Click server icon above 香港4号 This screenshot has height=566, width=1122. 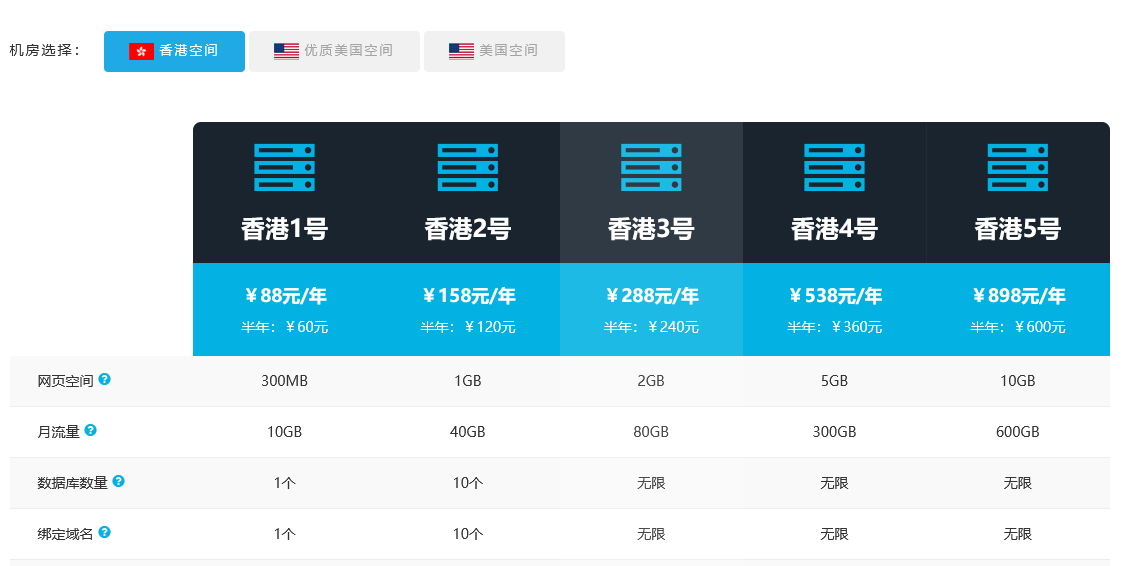(834, 167)
